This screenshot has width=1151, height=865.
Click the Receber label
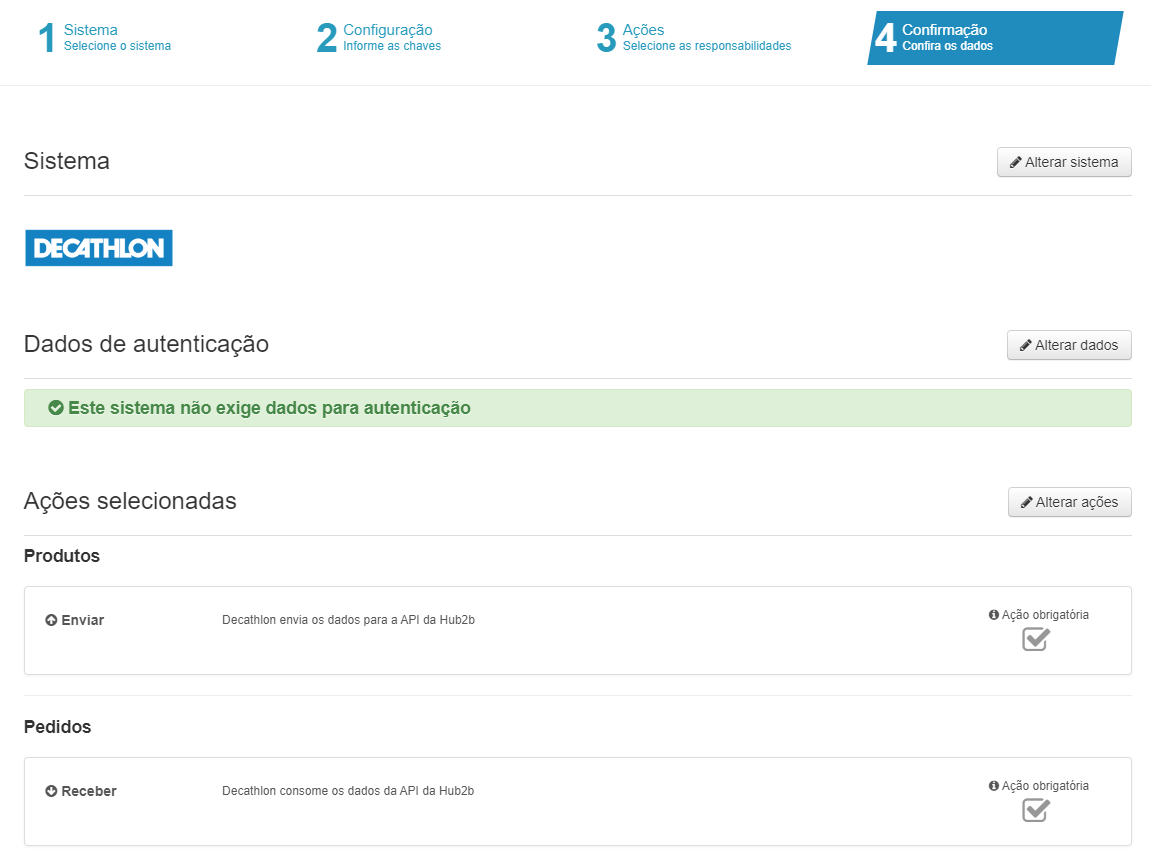[89, 791]
